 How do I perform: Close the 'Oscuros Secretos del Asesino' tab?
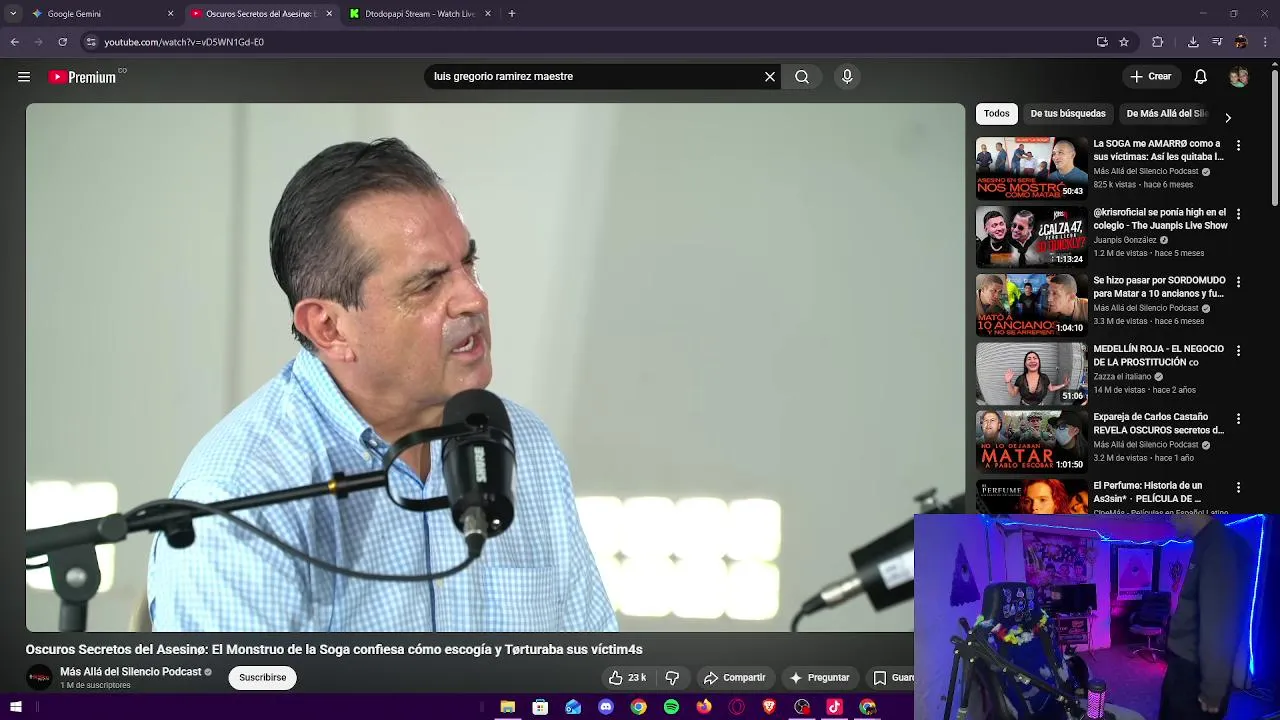coord(329,14)
